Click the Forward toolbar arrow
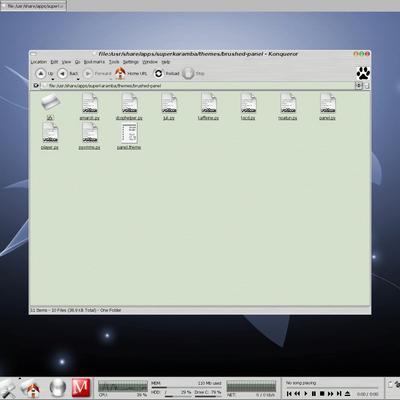The image size is (400, 400). (88, 73)
